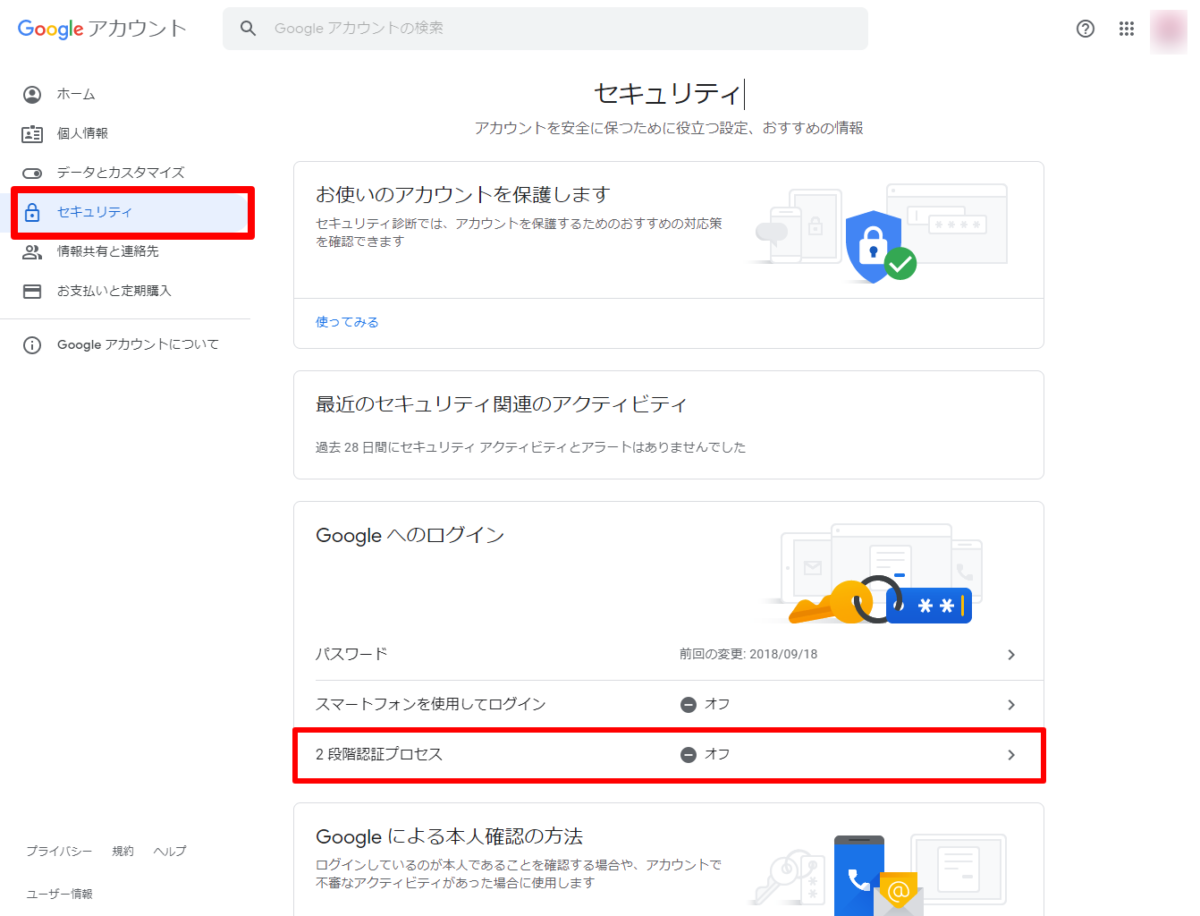Image resolution: width=1200 pixels, height=916 pixels.
Task: Click the 最近のセキュリティ関連のアクティビティ heading
Action: click(501, 405)
